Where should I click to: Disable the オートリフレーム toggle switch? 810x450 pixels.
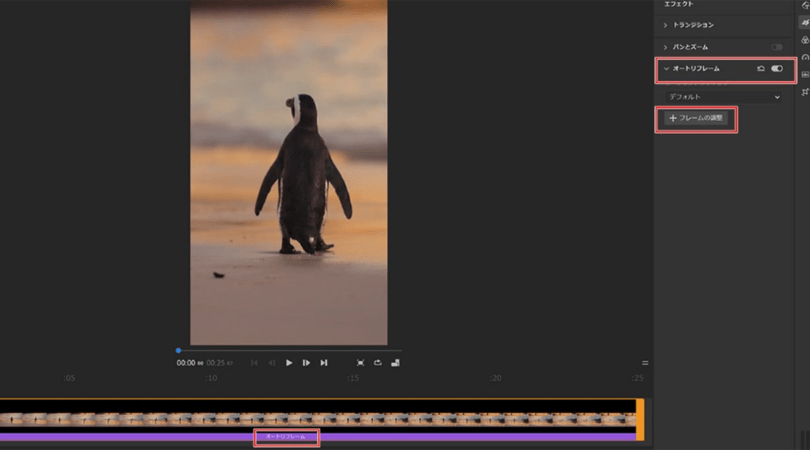point(777,69)
